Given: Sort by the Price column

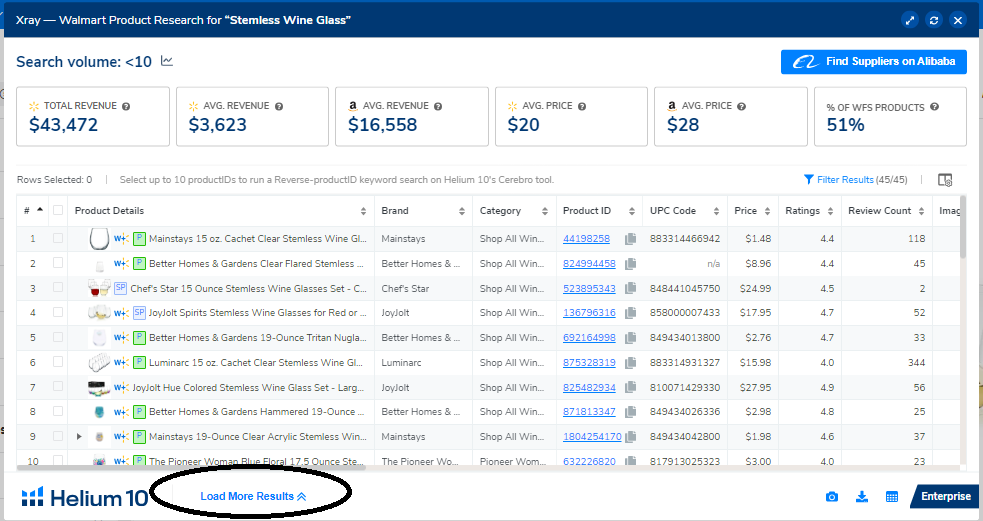Looking at the screenshot, I should (767, 211).
